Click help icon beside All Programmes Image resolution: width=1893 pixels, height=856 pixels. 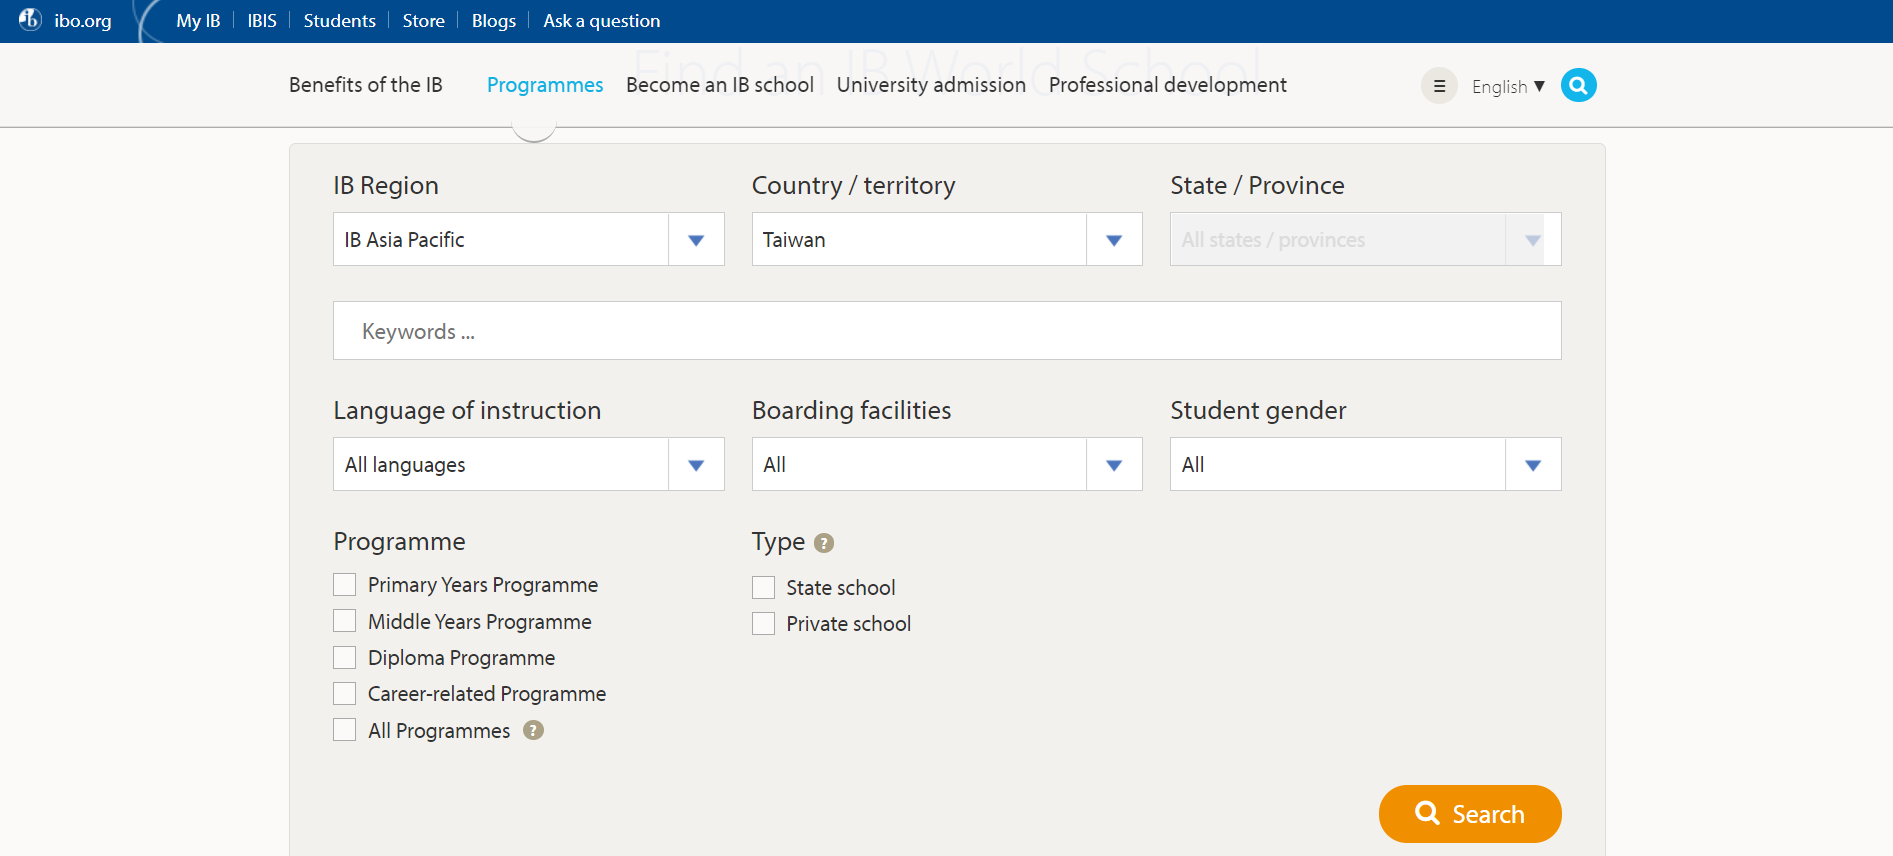coord(534,731)
